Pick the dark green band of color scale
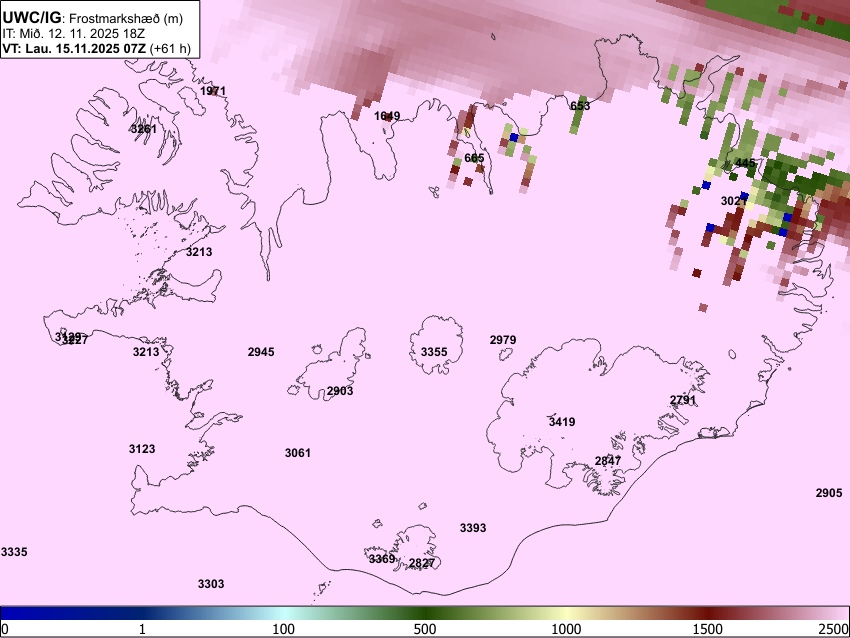The image size is (850, 638). tap(425, 613)
